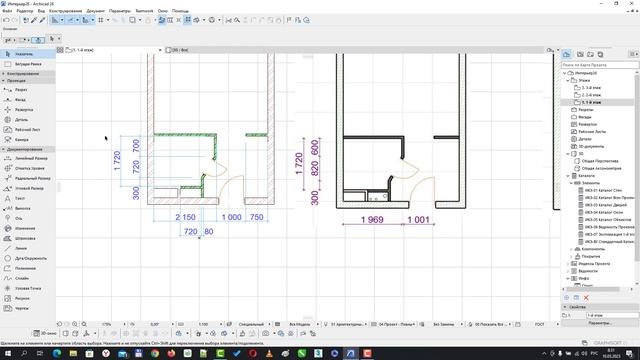
Task: Select the Grid Element (Ось) tool
Action: pos(28,218)
